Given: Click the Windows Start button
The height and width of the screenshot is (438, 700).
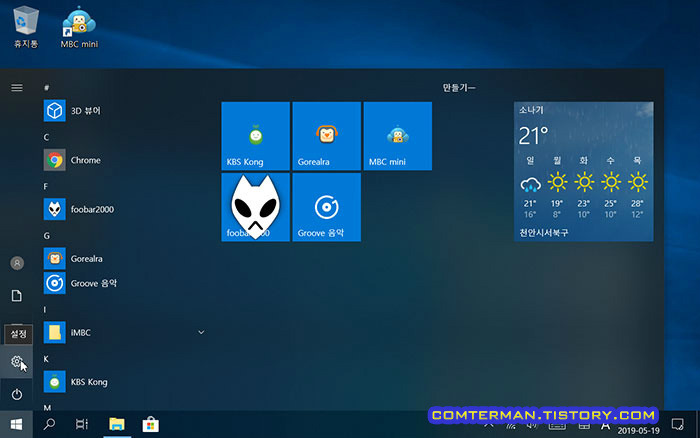Looking at the screenshot, I should tap(16, 424).
